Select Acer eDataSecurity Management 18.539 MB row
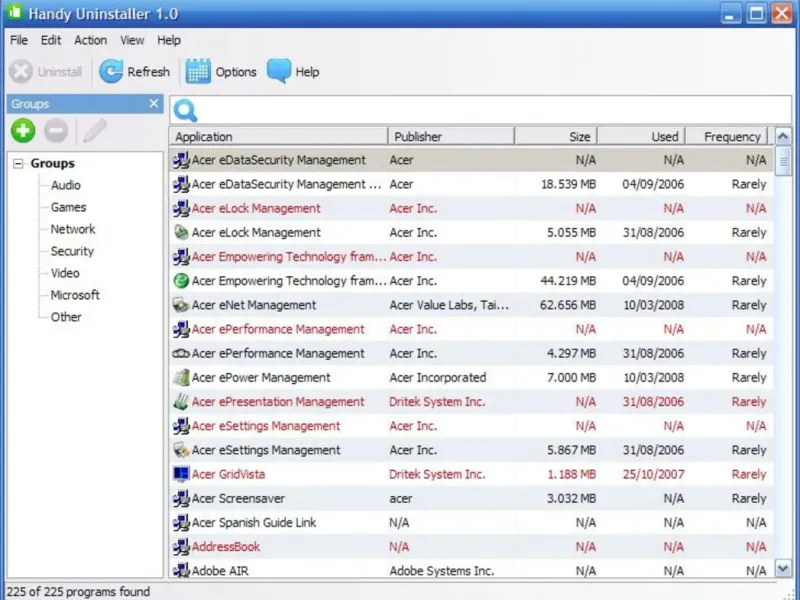The height and width of the screenshot is (600, 800). click(x=471, y=184)
